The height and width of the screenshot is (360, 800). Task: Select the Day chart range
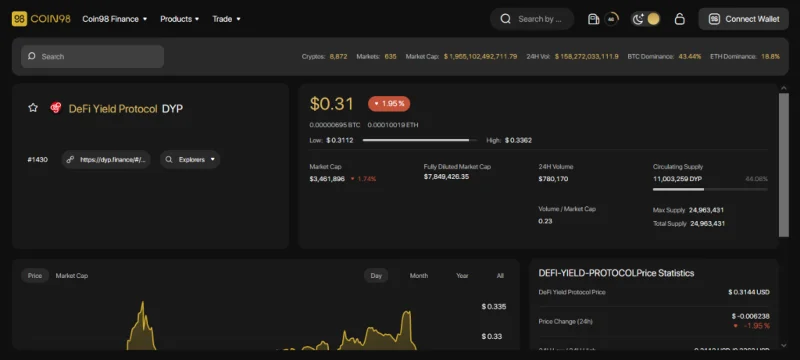(x=376, y=275)
